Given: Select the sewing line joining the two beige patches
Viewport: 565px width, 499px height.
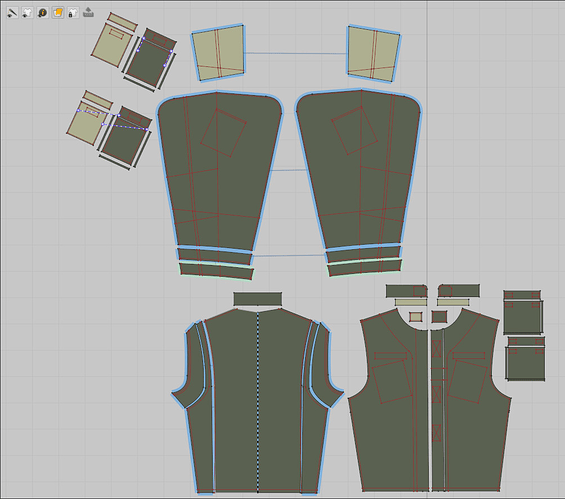Looking at the screenshot, I should pos(296,53).
